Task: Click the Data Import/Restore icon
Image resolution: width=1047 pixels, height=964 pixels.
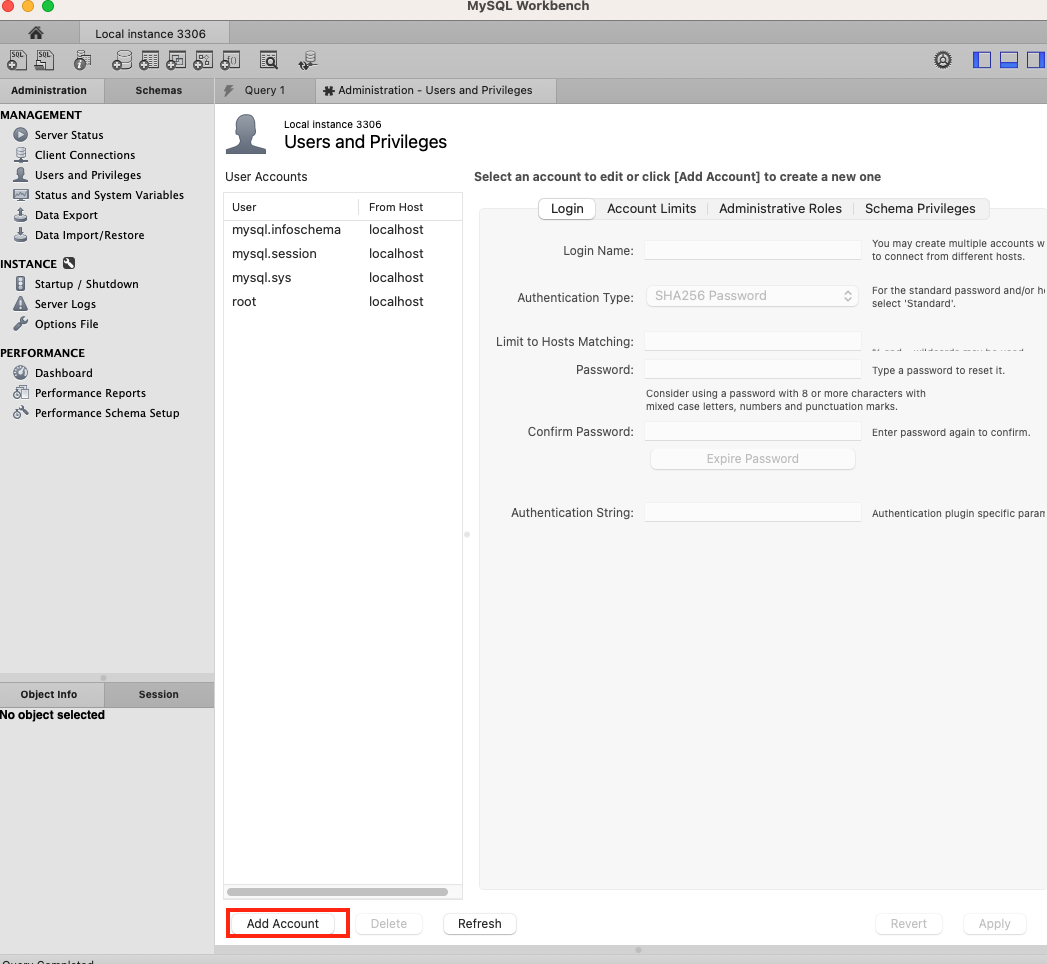Action: pos(21,235)
